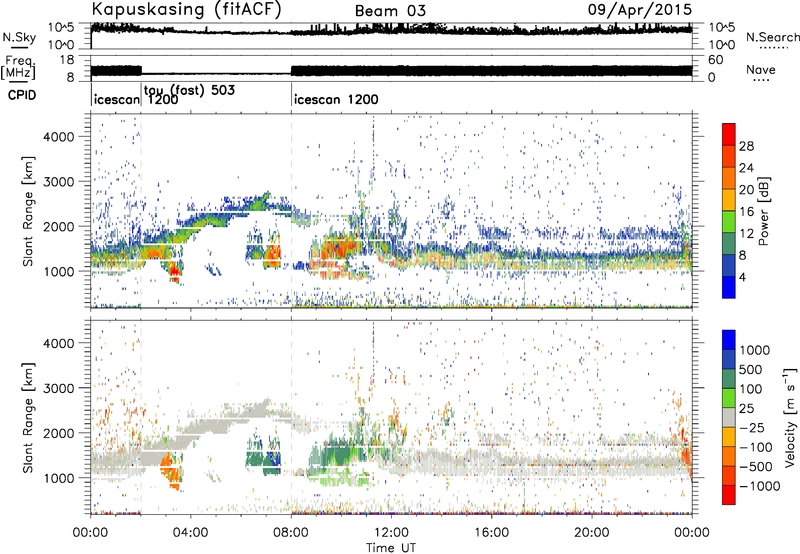Click the '4000' tick of the power panel
Screen dimensions: 800x554
[58, 137]
